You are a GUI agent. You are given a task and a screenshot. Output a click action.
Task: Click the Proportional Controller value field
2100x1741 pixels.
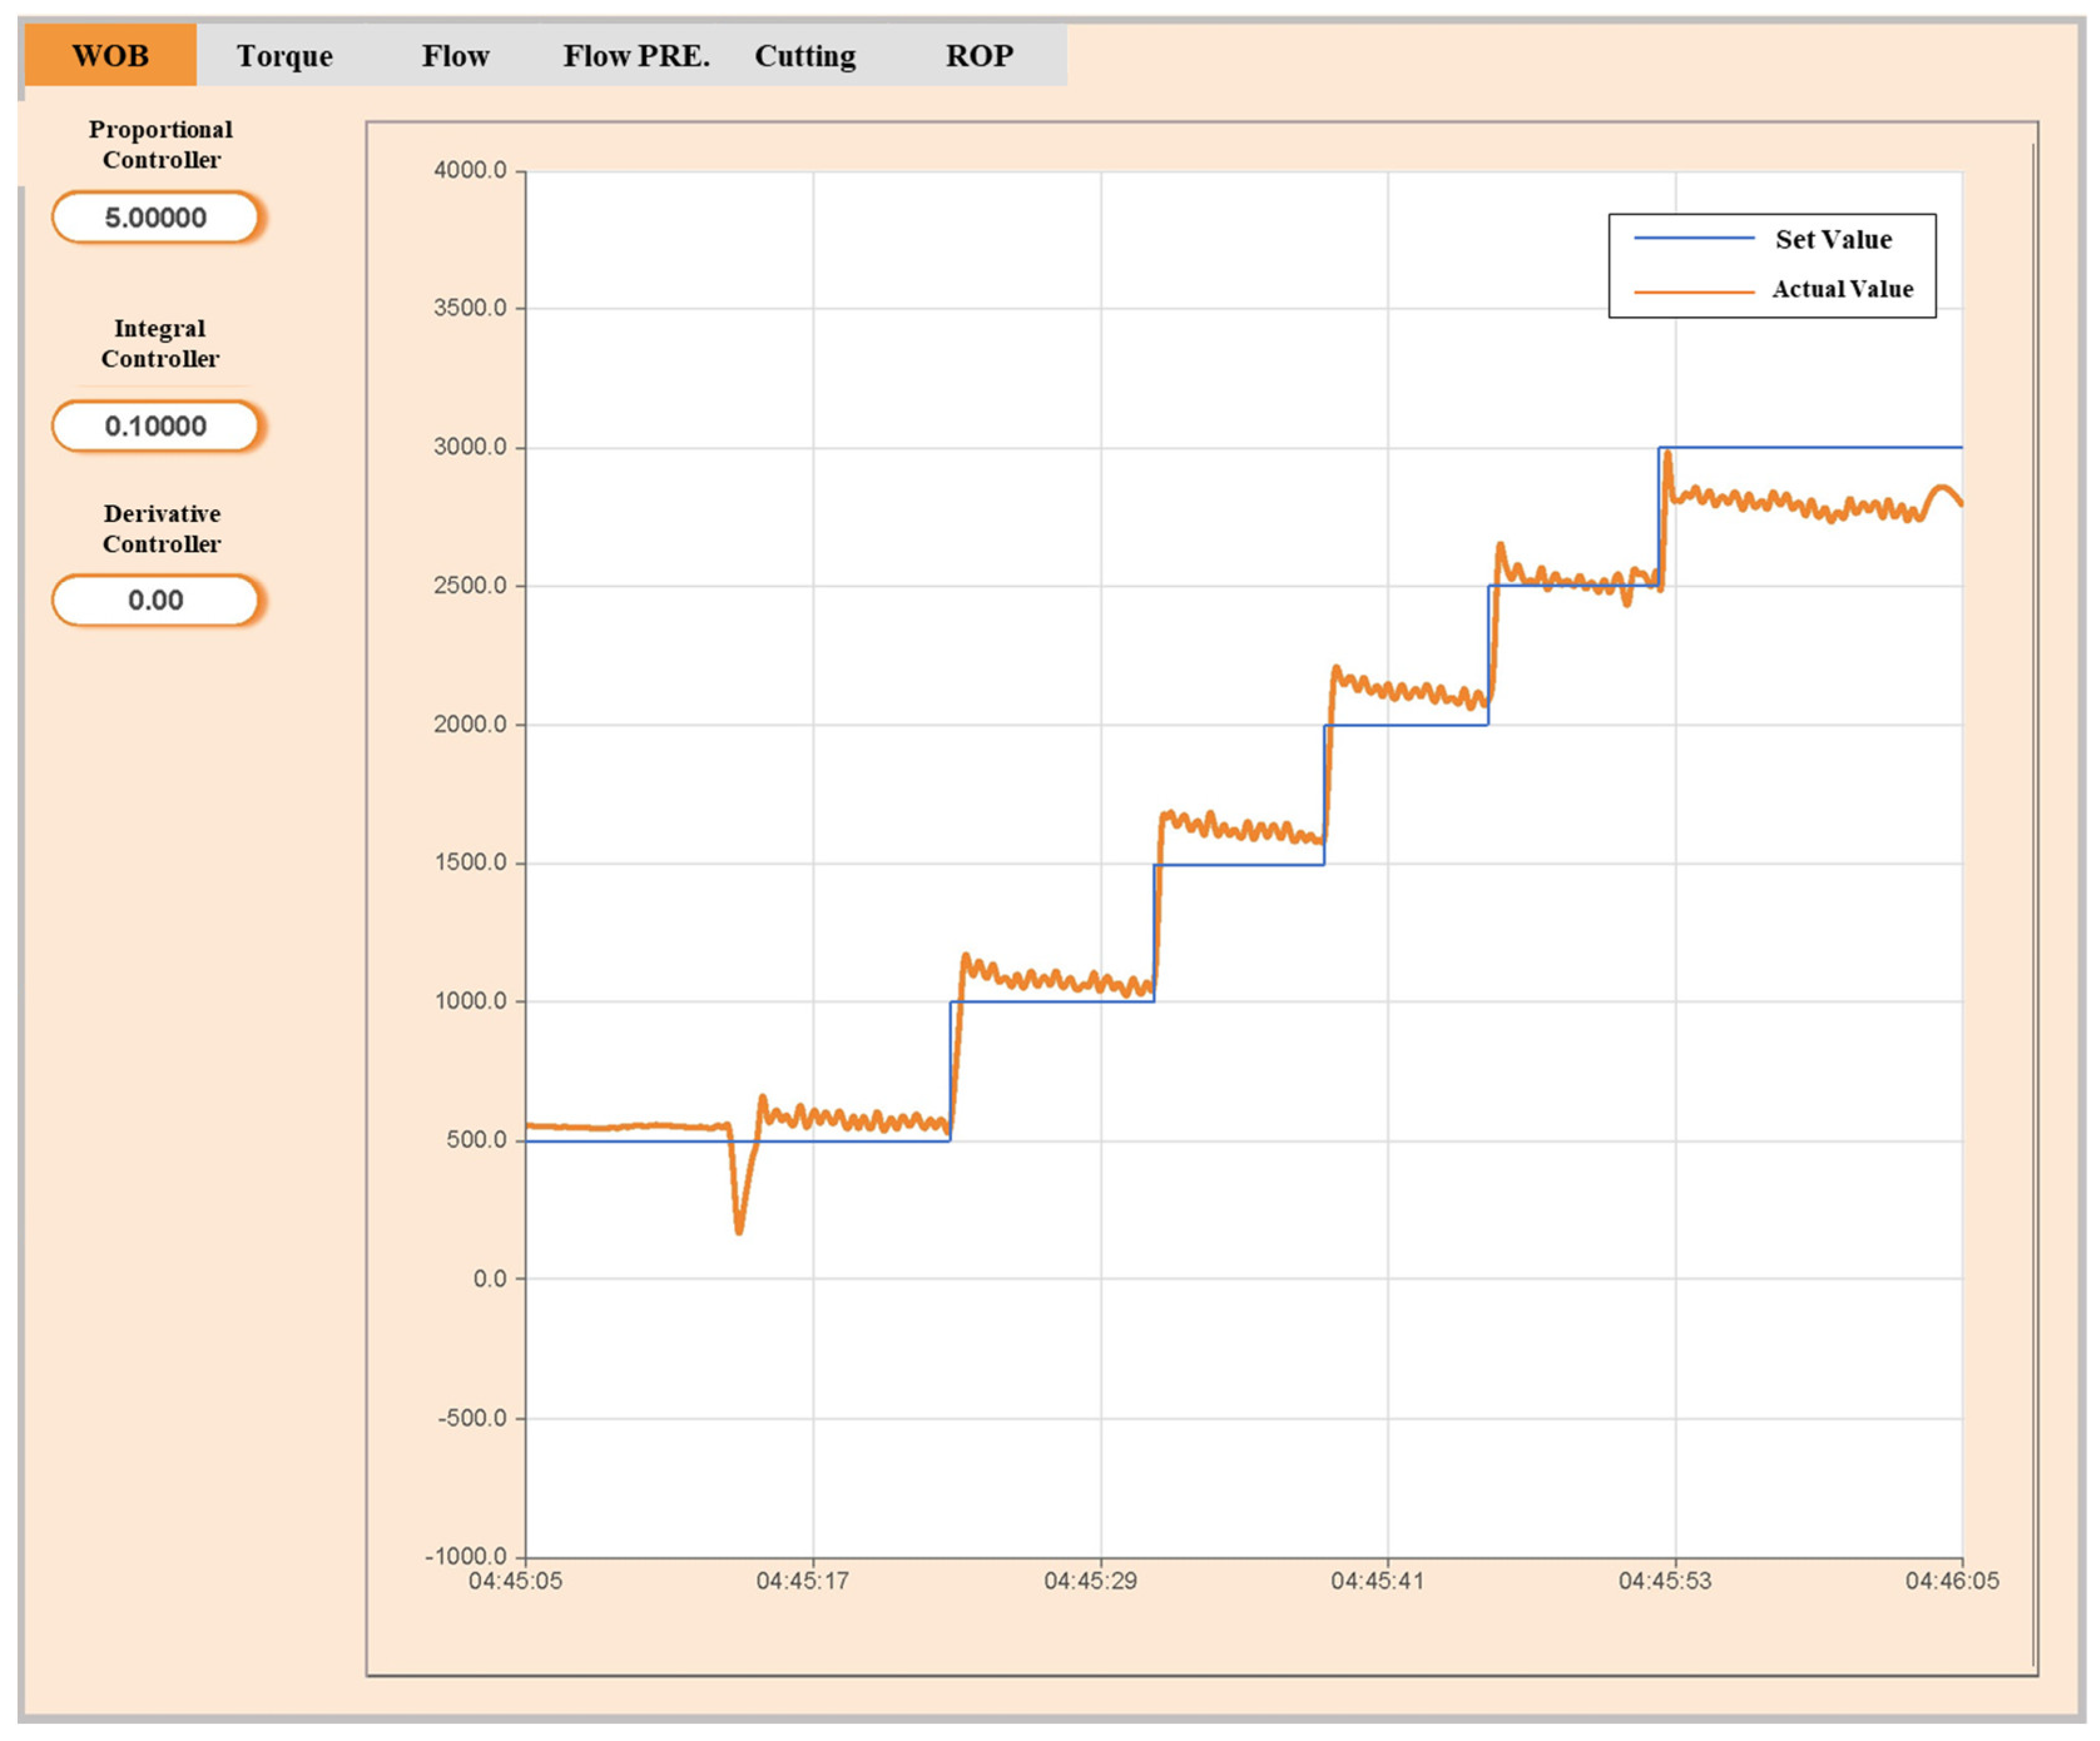click(x=156, y=218)
